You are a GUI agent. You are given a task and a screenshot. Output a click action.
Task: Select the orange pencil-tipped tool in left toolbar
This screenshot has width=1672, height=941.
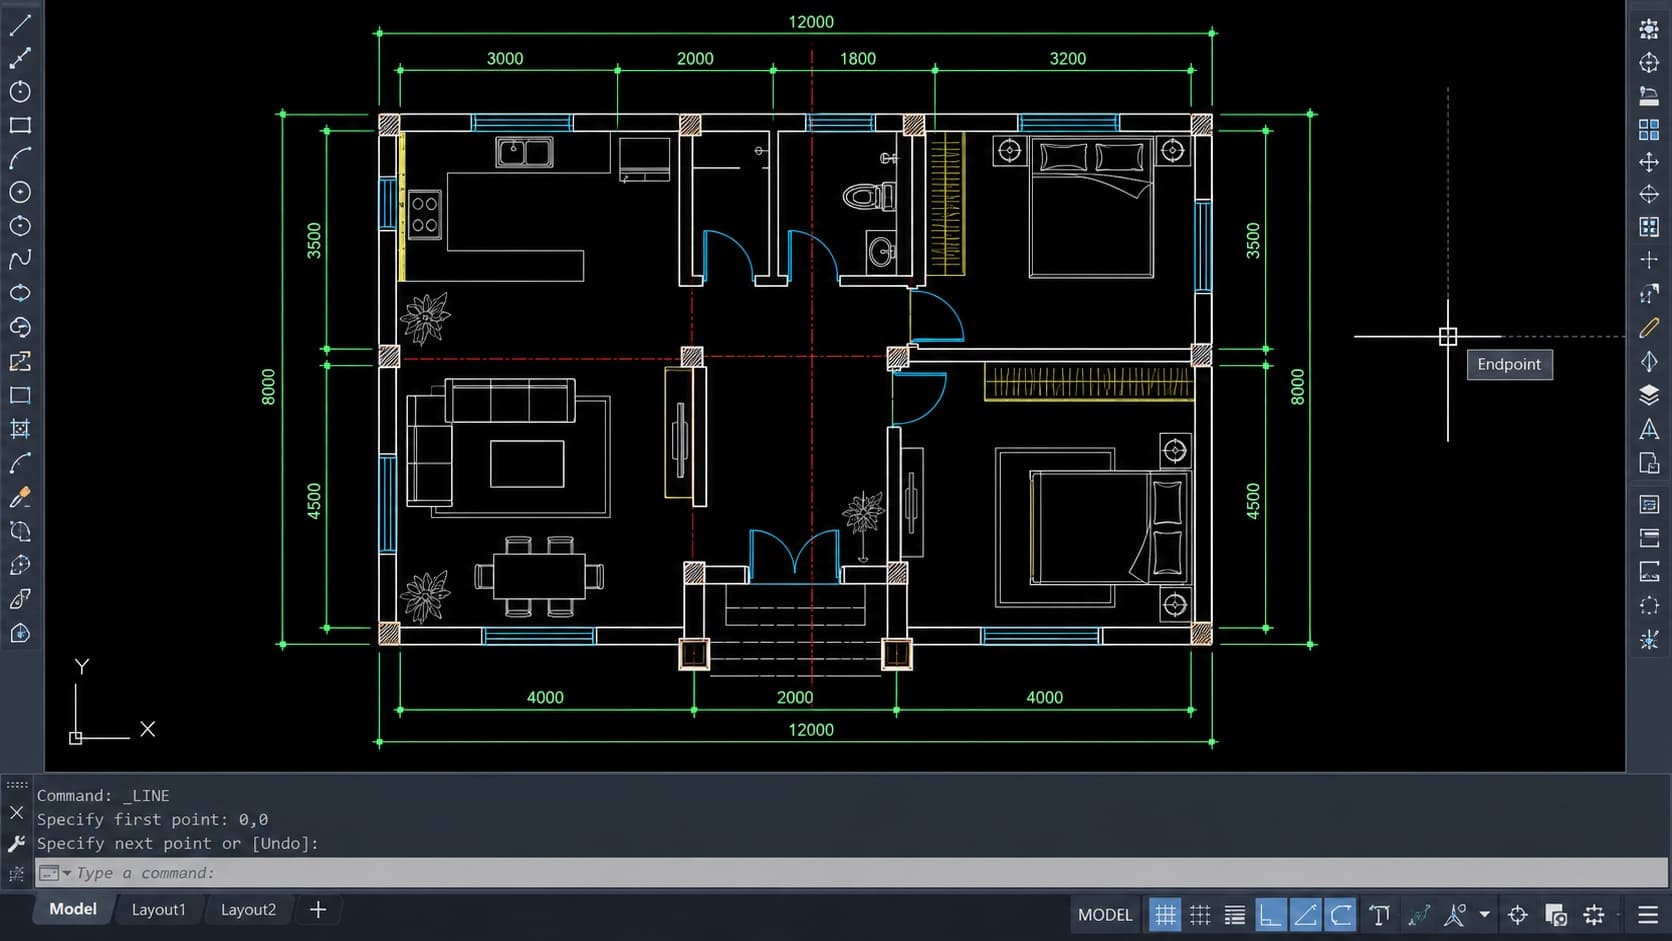pos(20,497)
